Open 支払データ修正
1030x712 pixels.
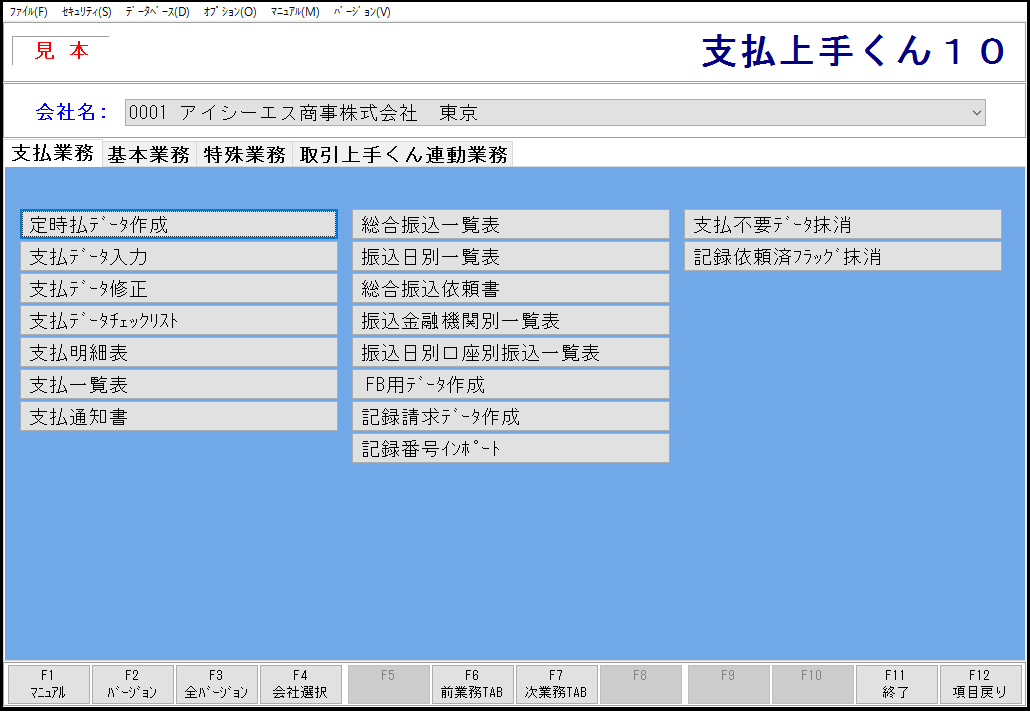pyautogui.click(x=179, y=288)
